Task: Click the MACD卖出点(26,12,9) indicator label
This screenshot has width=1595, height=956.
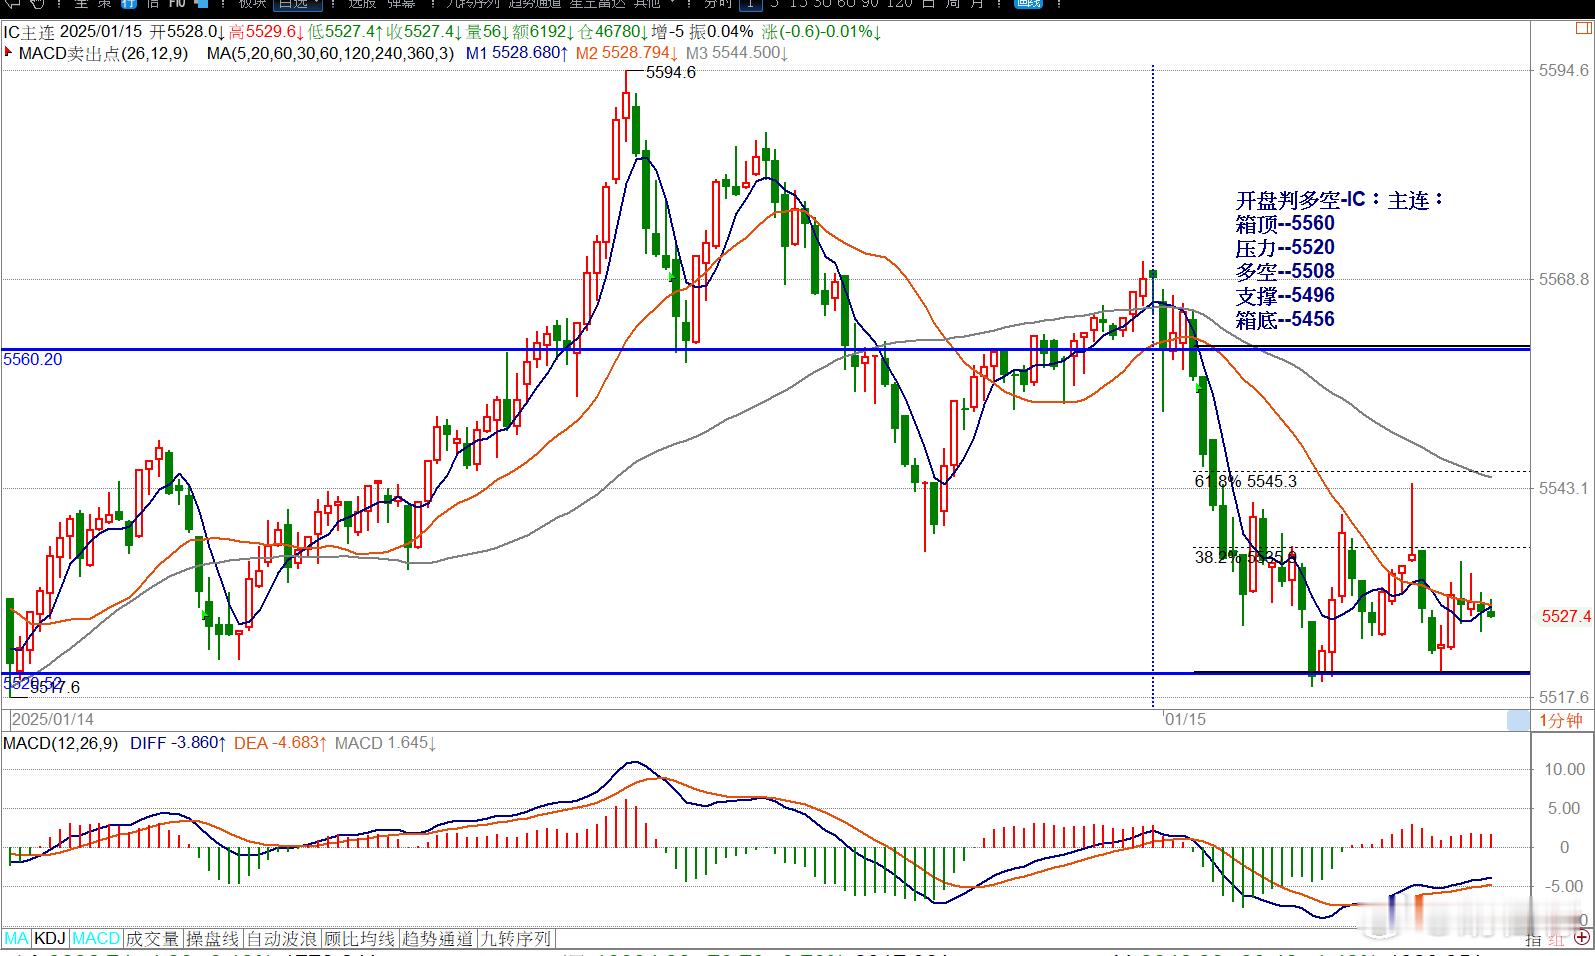Action: tap(103, 53)
